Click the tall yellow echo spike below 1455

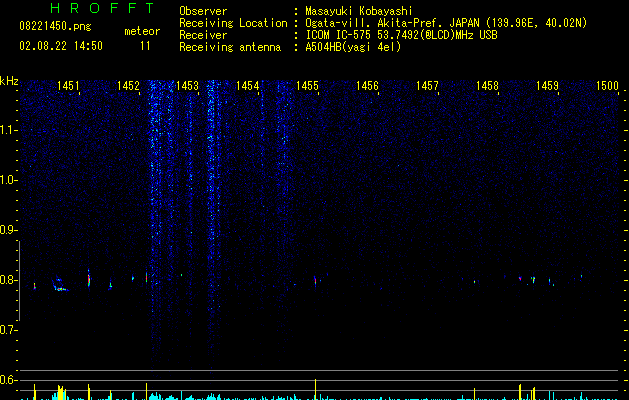[315, 389]
